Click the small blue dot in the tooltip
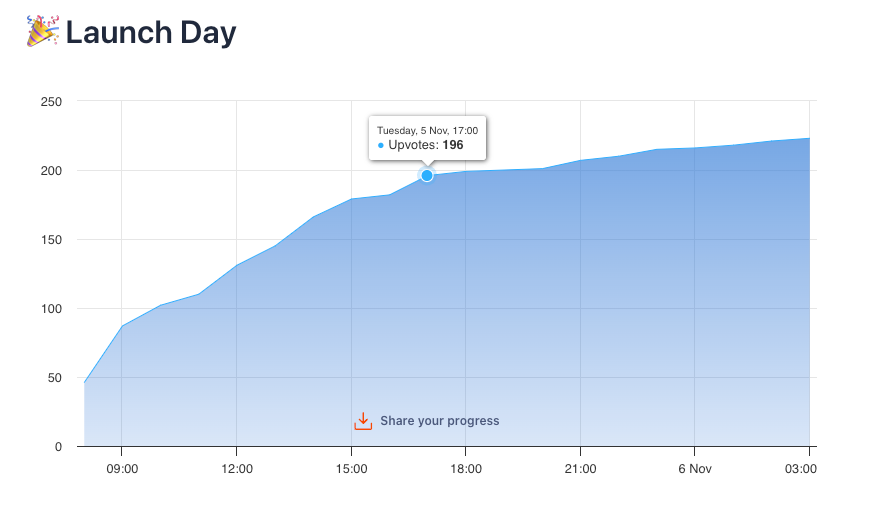Screen dimensions: 872x506 pos(381,146)
